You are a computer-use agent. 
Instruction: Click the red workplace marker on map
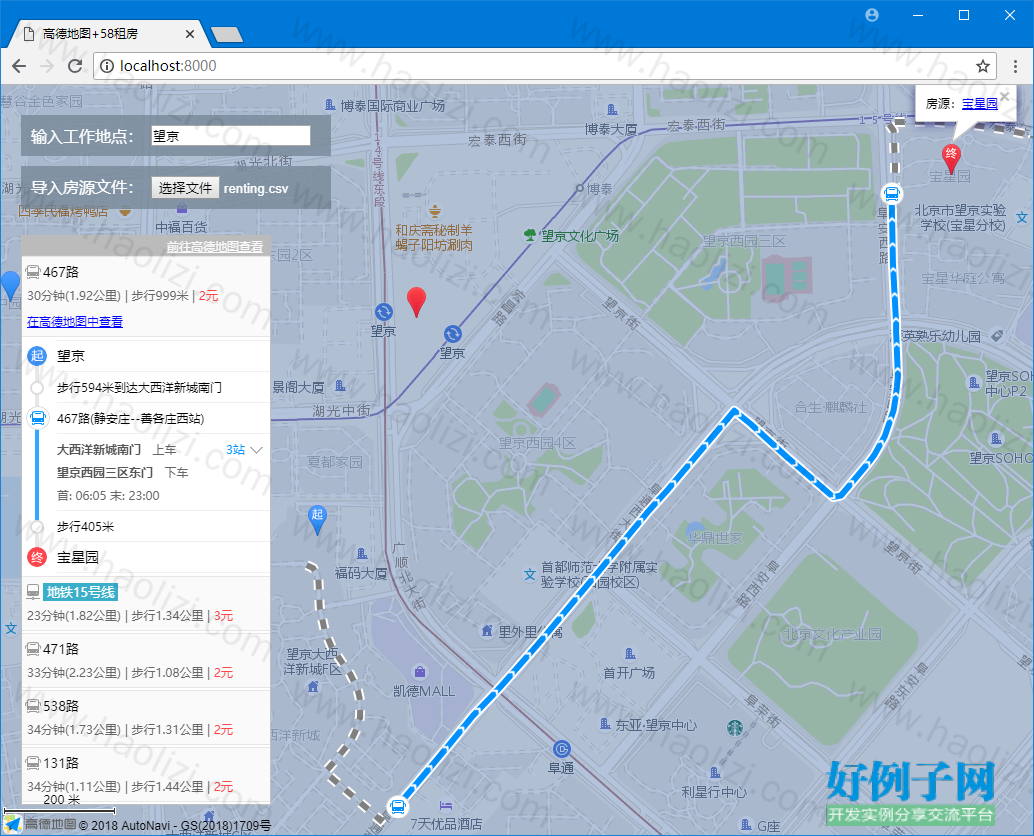pyautogui.click(x=416, y=302)
